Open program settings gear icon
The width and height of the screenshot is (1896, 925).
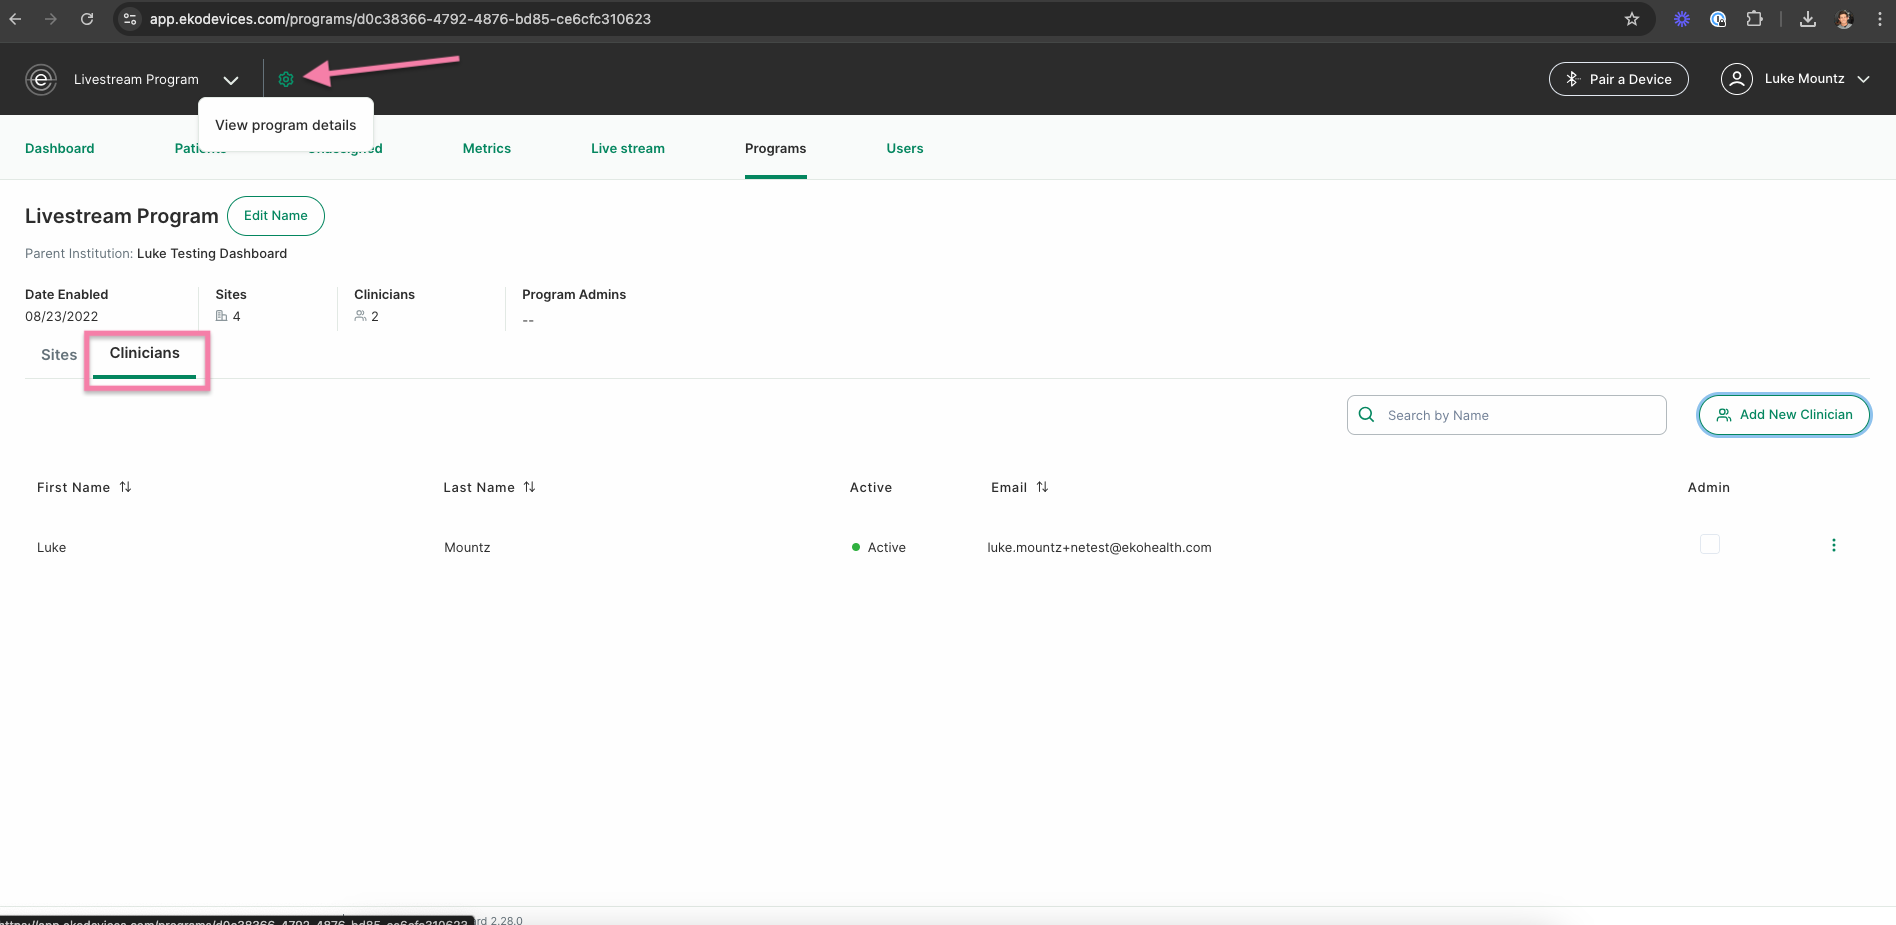(286, 79)
